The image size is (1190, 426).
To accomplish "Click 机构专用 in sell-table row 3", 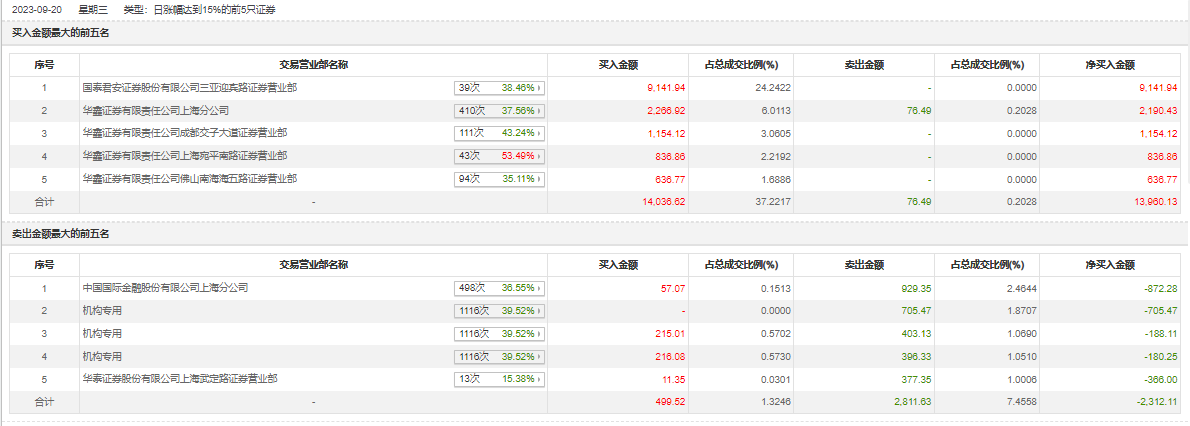I will [x=102, y=334].
